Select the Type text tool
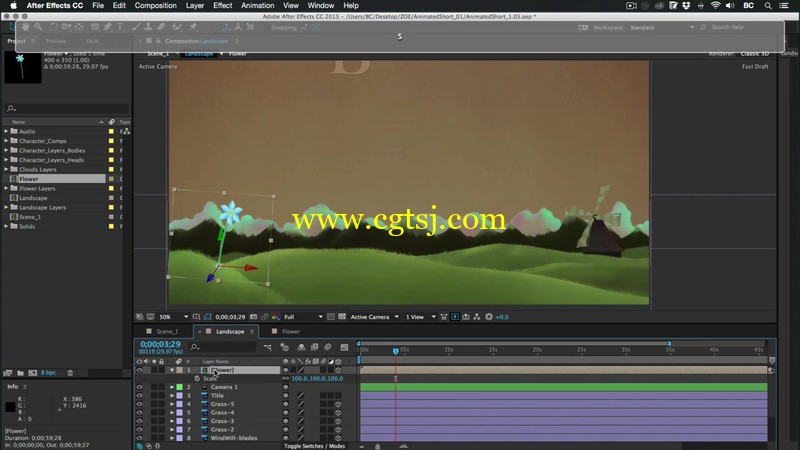800x450 pixels. 120,27
